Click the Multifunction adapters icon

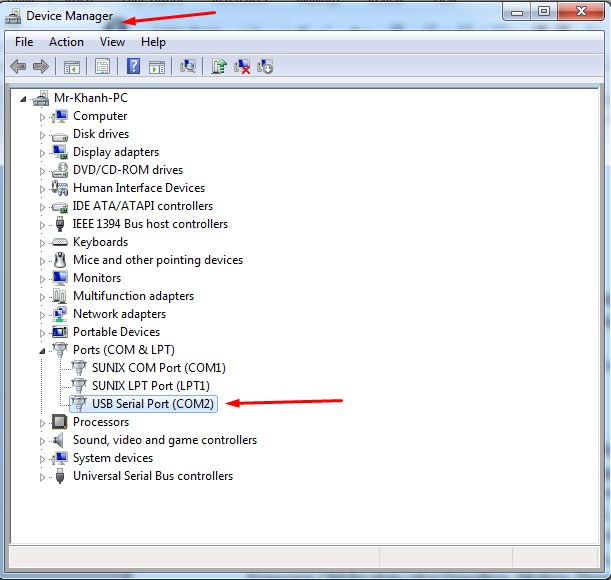coord(60,296)
